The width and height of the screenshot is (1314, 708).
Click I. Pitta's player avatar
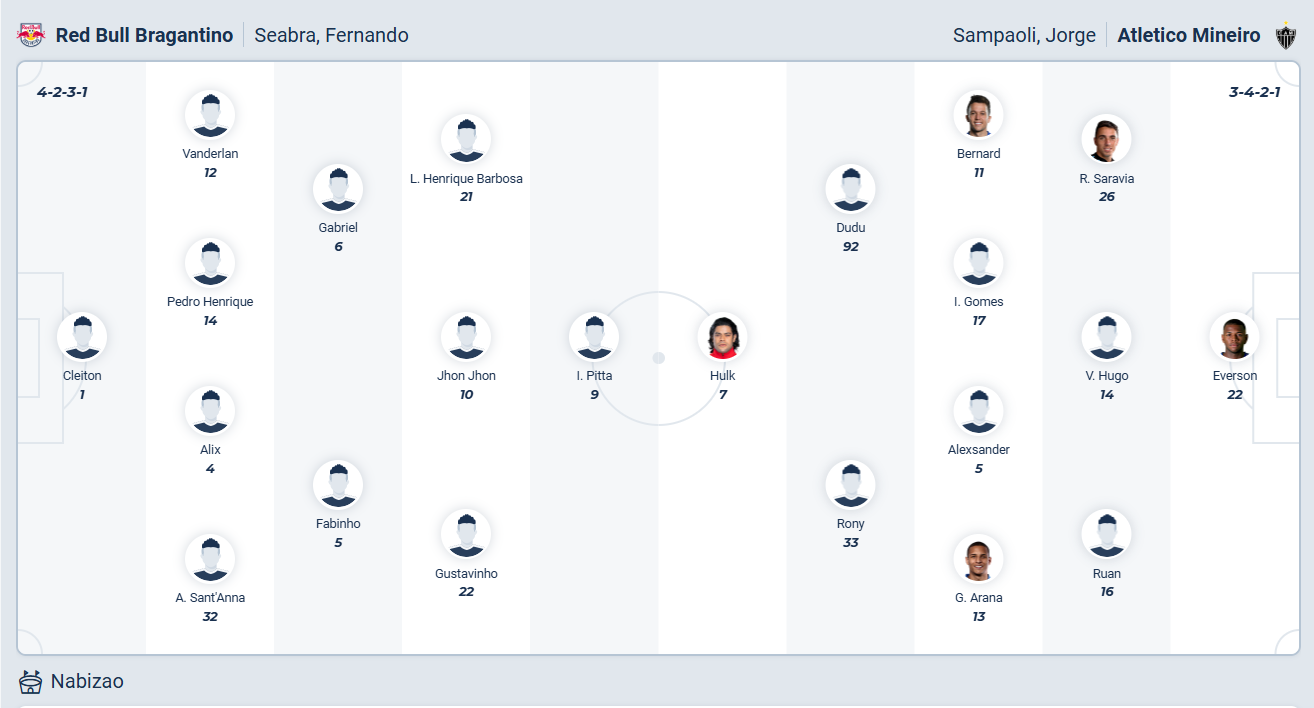(594, 337)
